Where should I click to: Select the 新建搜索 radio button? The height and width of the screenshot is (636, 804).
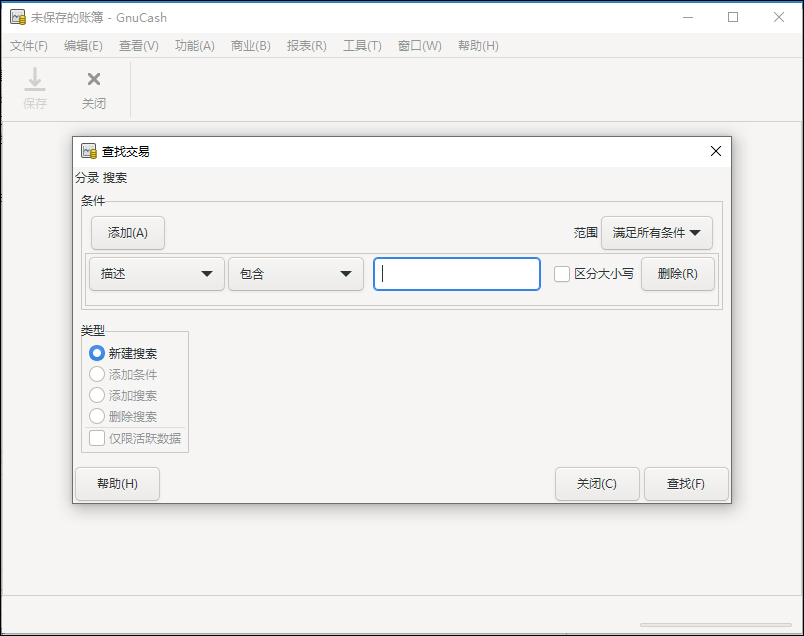pos(96,353)
